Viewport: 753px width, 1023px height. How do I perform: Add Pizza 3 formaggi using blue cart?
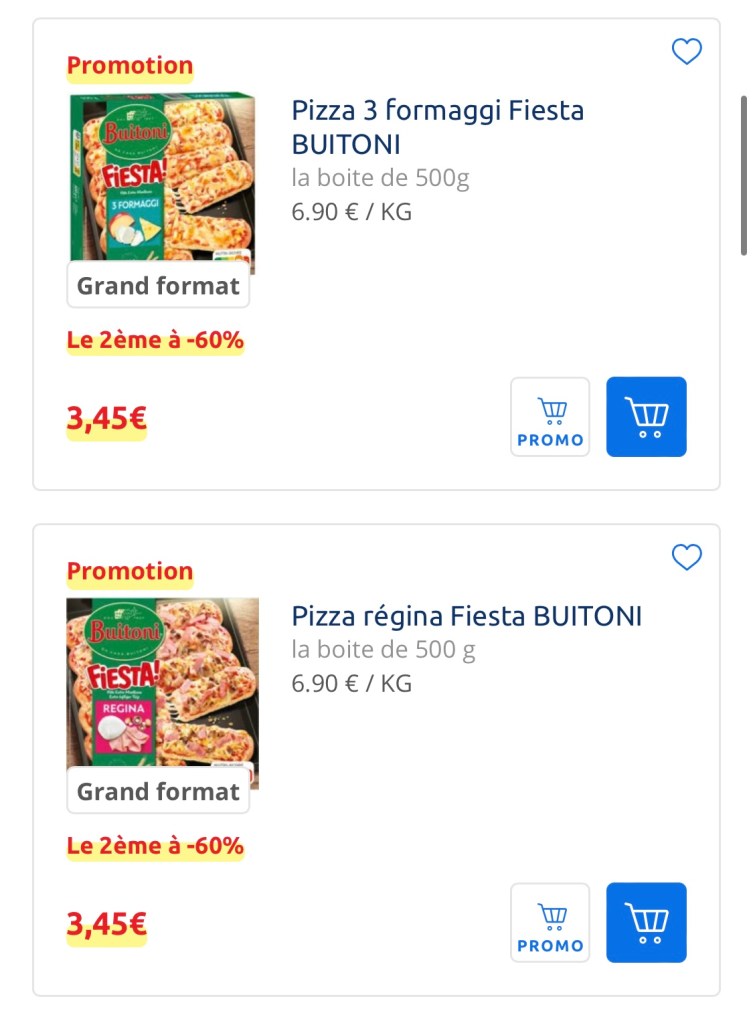(x=646, y=417)
